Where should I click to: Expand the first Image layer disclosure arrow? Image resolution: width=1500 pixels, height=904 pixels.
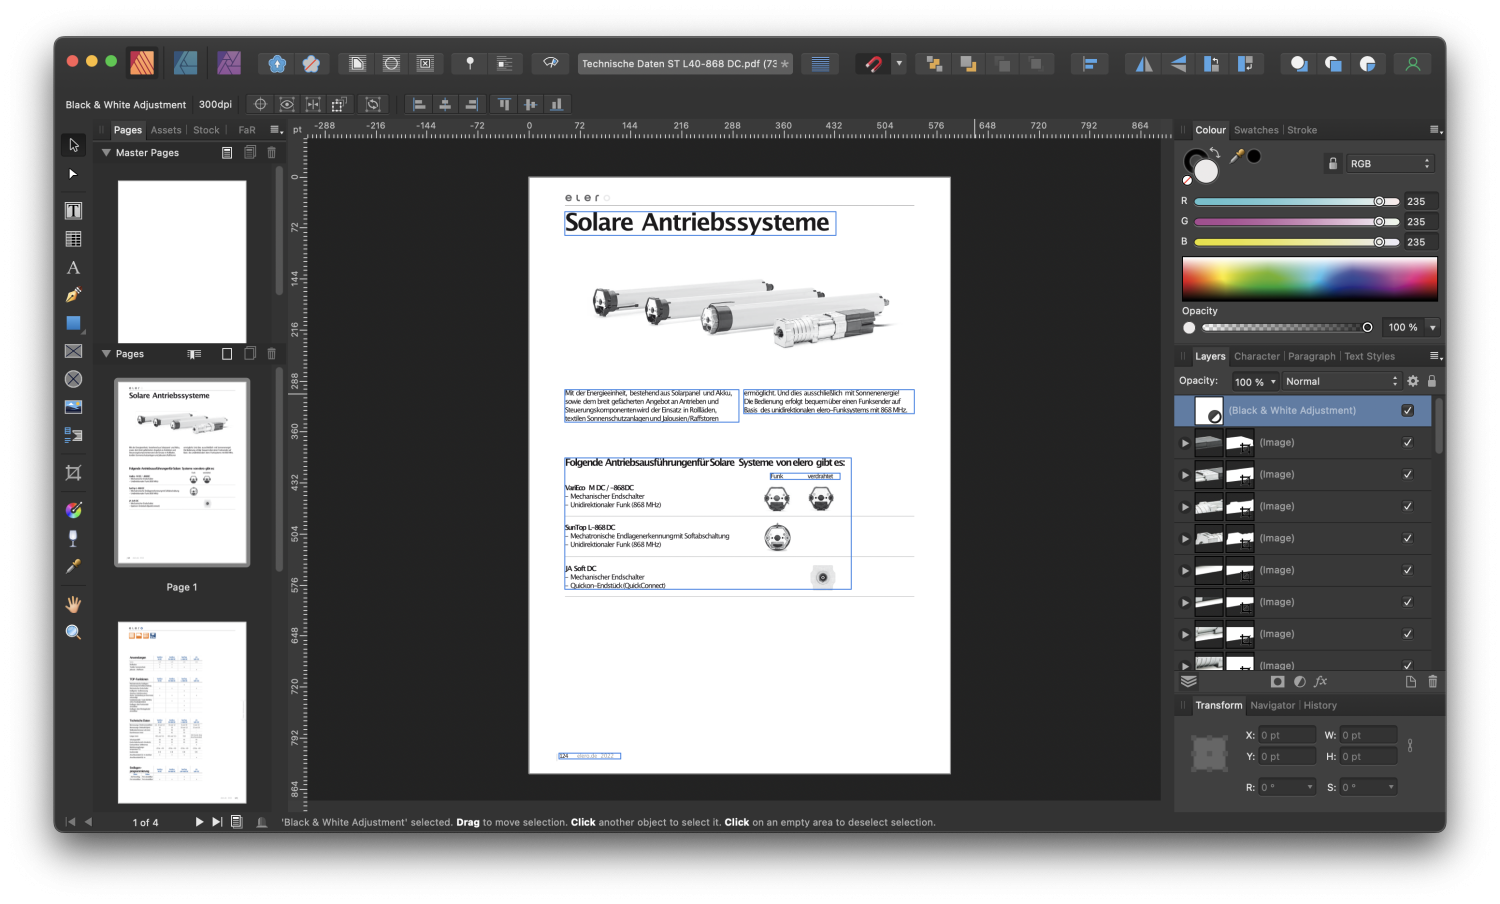(1184, 442)
